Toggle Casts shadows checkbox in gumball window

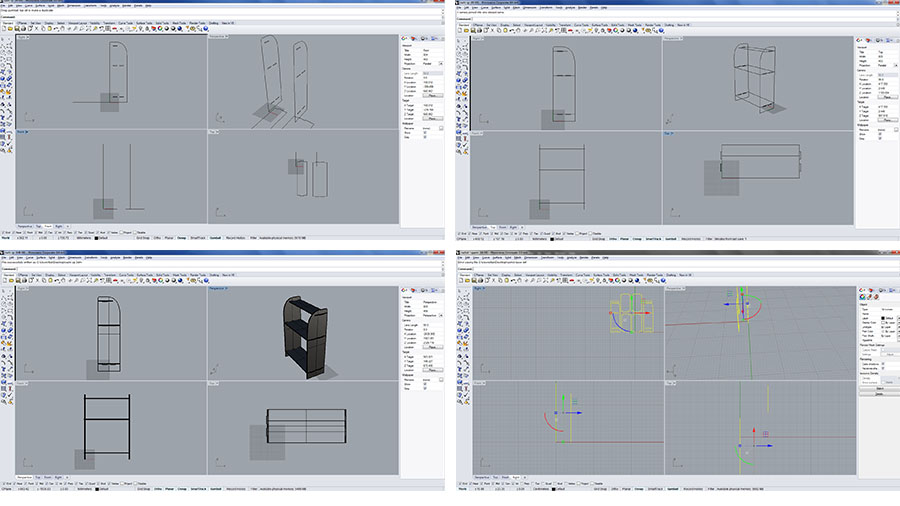pyautogui.click(x=883, y=364)
